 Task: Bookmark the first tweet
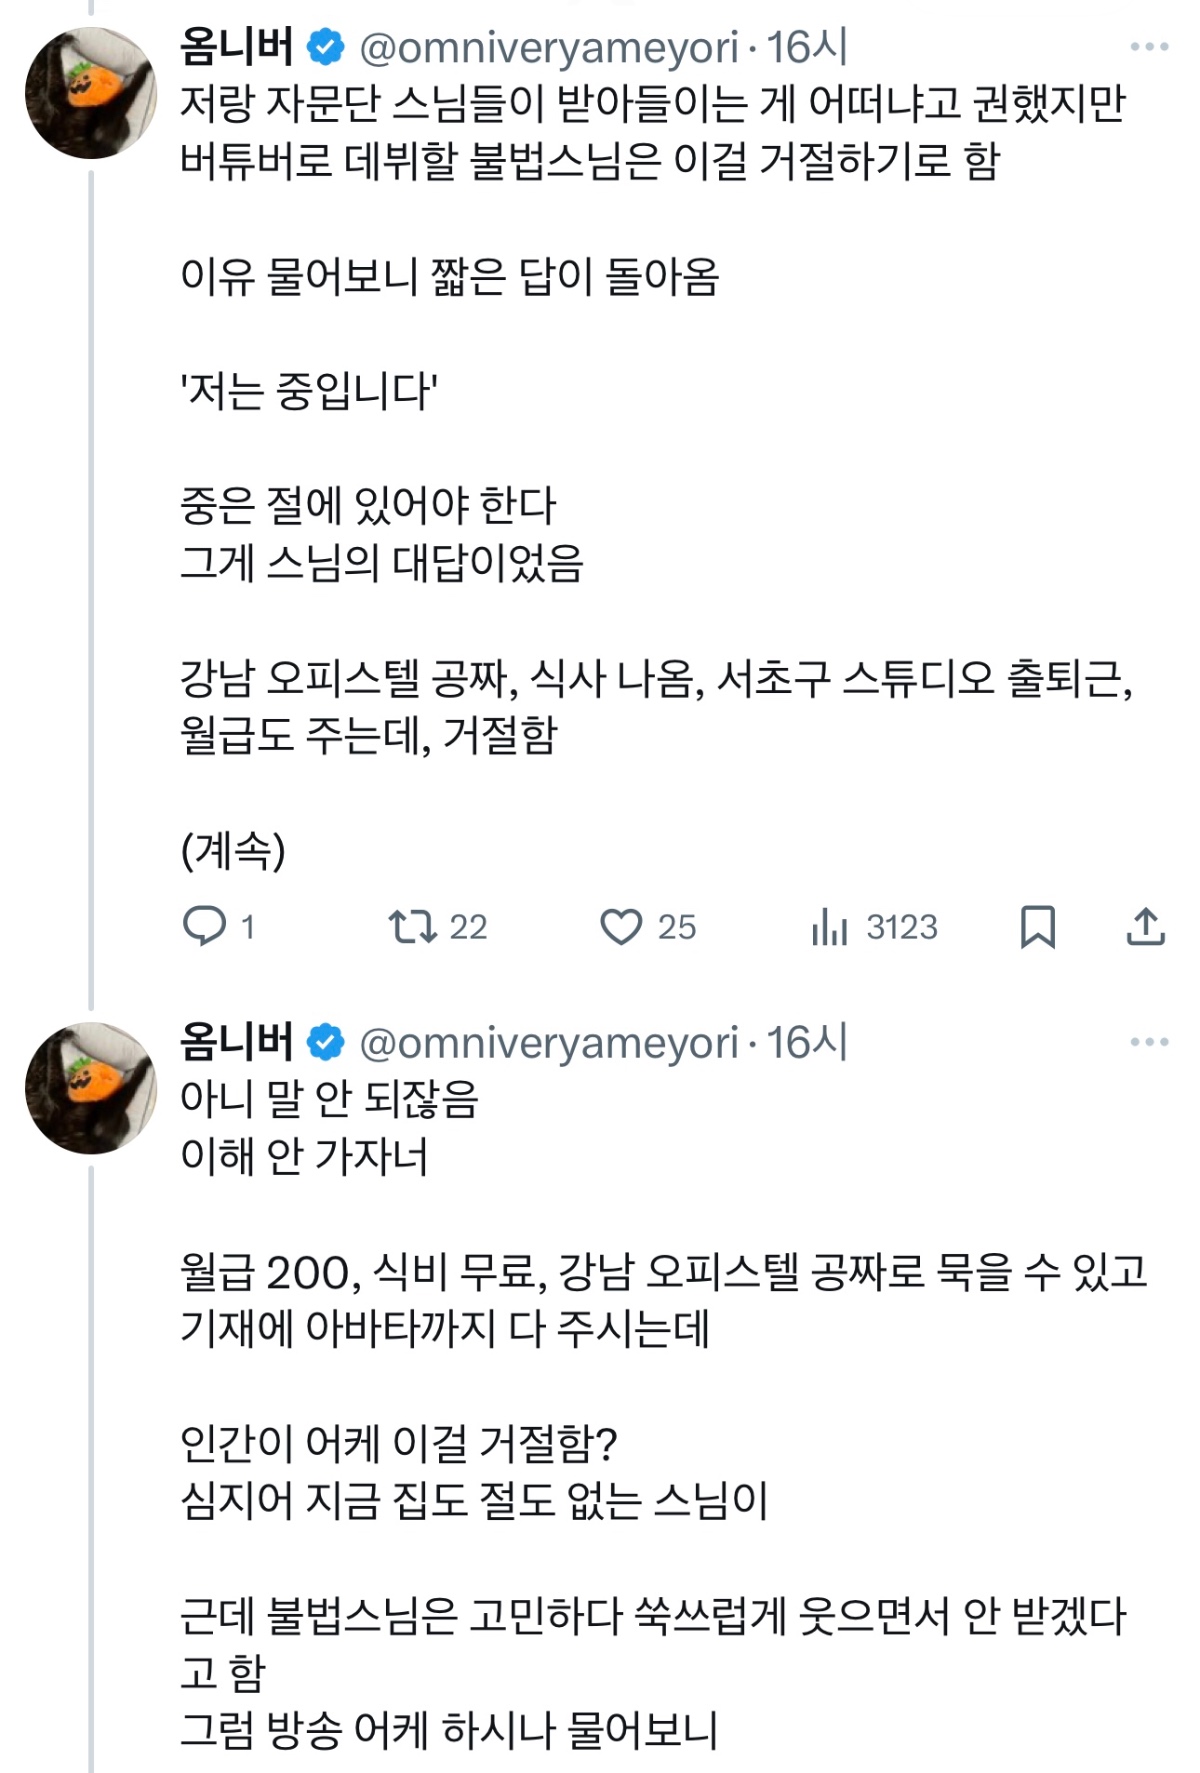pyautogui.click(x=1037, y=926)
